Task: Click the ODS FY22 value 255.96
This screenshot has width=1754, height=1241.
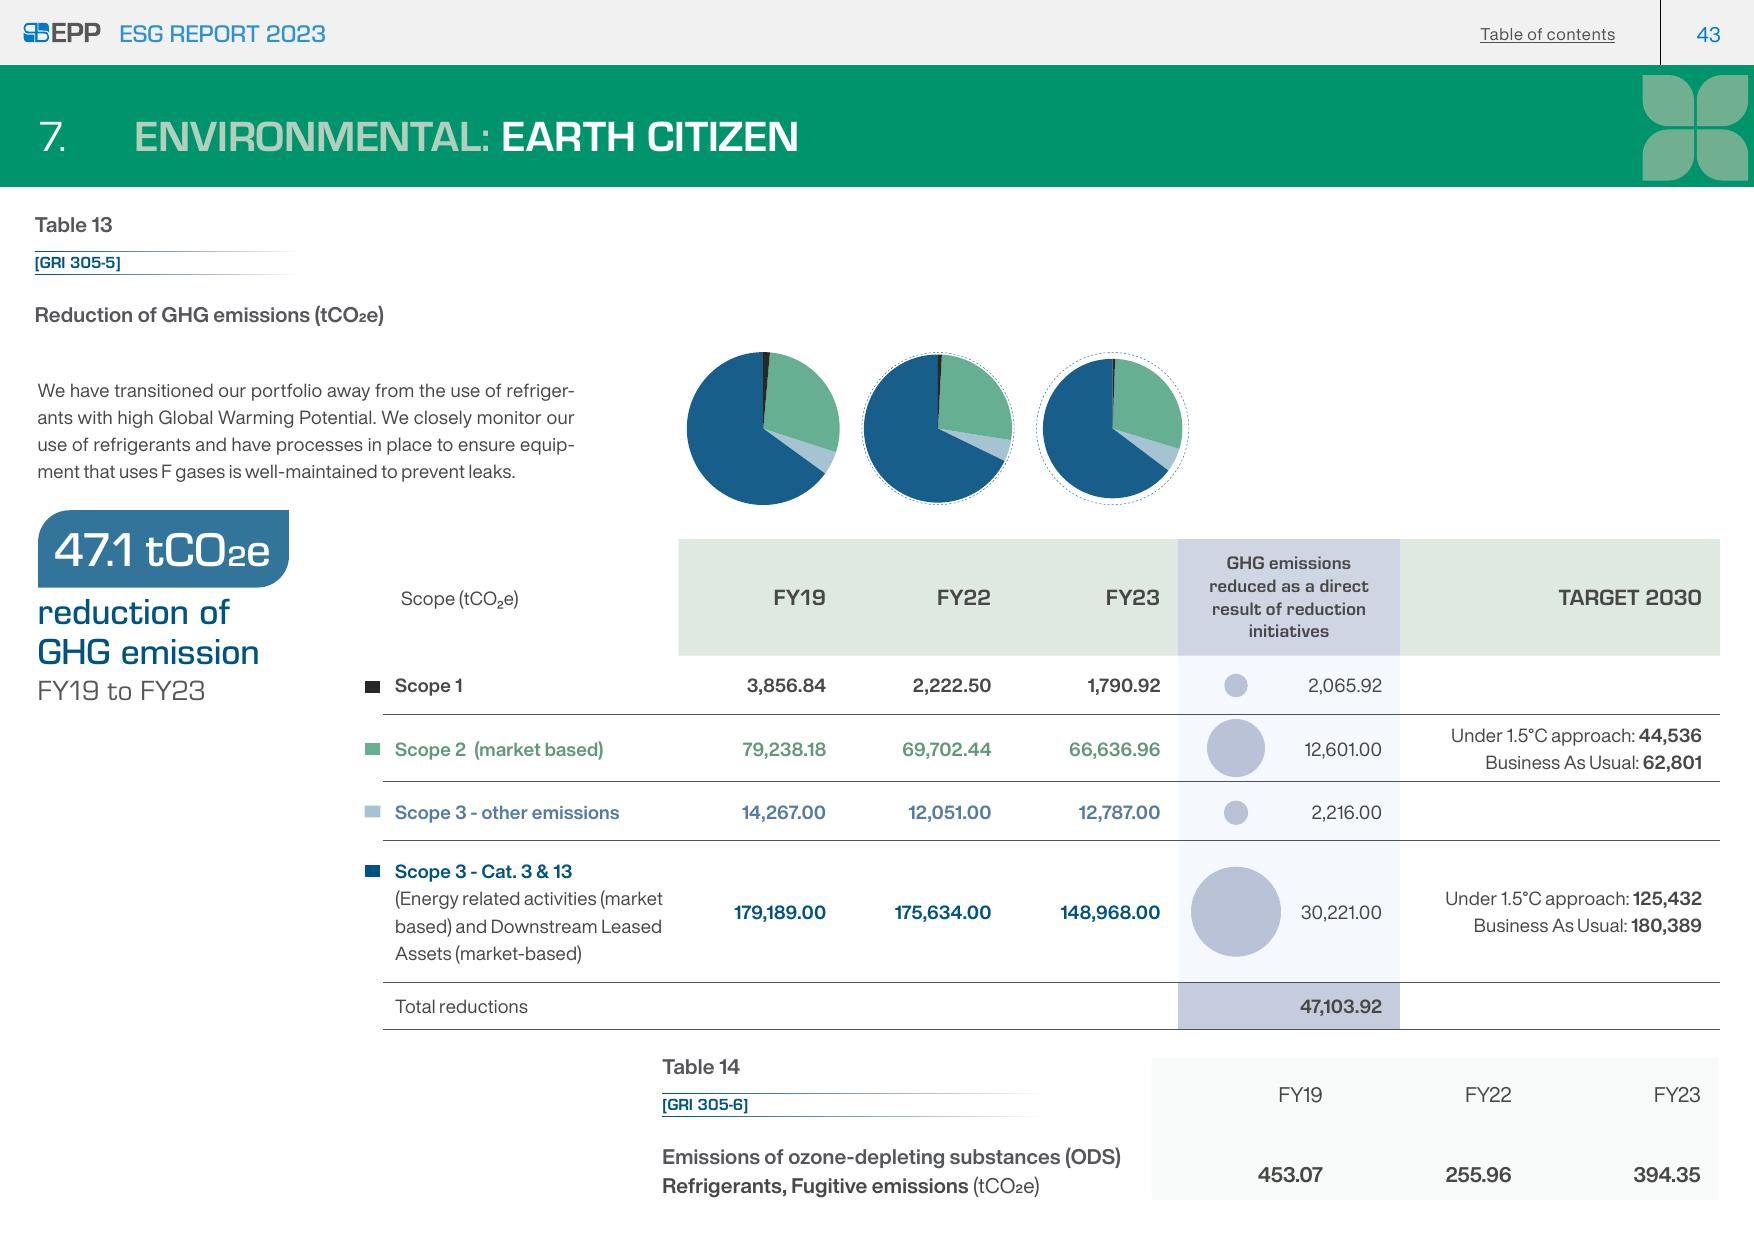Action: [1478, 1175]
